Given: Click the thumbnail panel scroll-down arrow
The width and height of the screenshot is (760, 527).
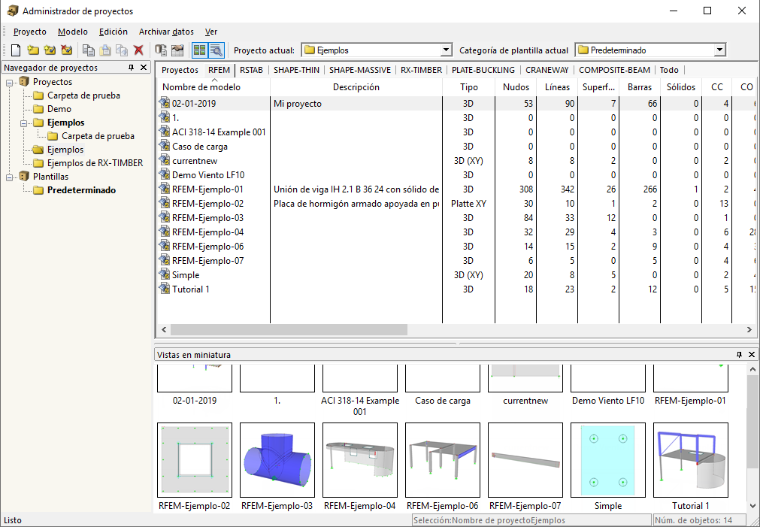Looking at the screenshot, I should pyautogui.click(x=752, y=506).
